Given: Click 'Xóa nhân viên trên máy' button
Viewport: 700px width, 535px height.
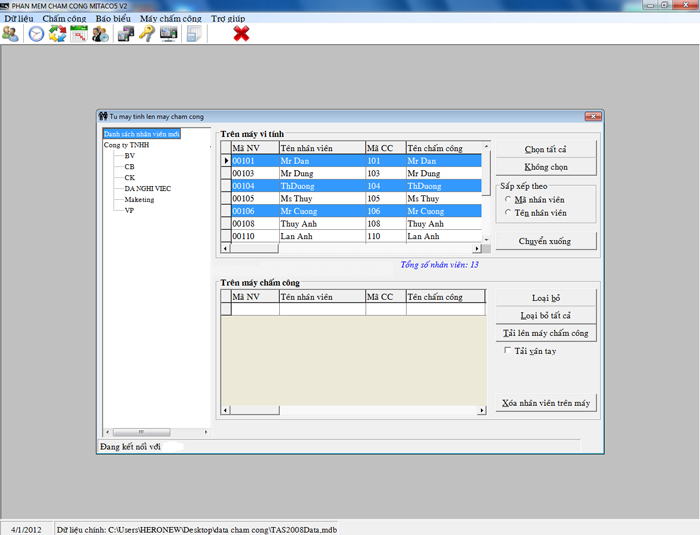Looking at the screenshot, I should [x=546, y=403].
